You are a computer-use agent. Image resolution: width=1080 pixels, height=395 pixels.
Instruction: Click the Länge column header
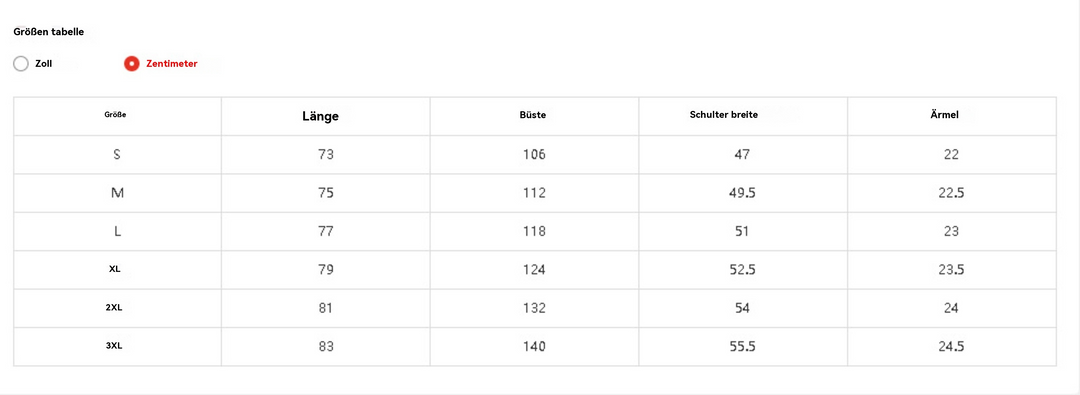tap(320, 117)
